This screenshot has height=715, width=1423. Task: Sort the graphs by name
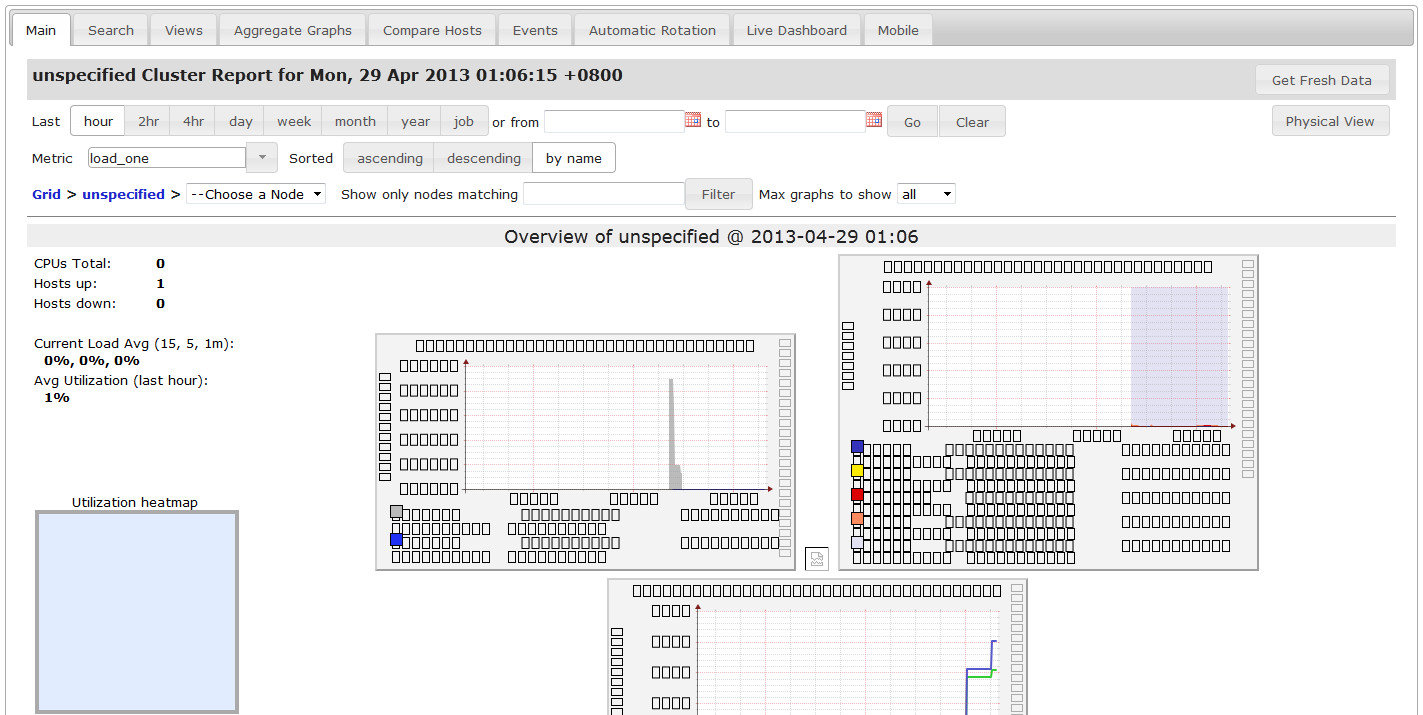[x=573, y=157]
